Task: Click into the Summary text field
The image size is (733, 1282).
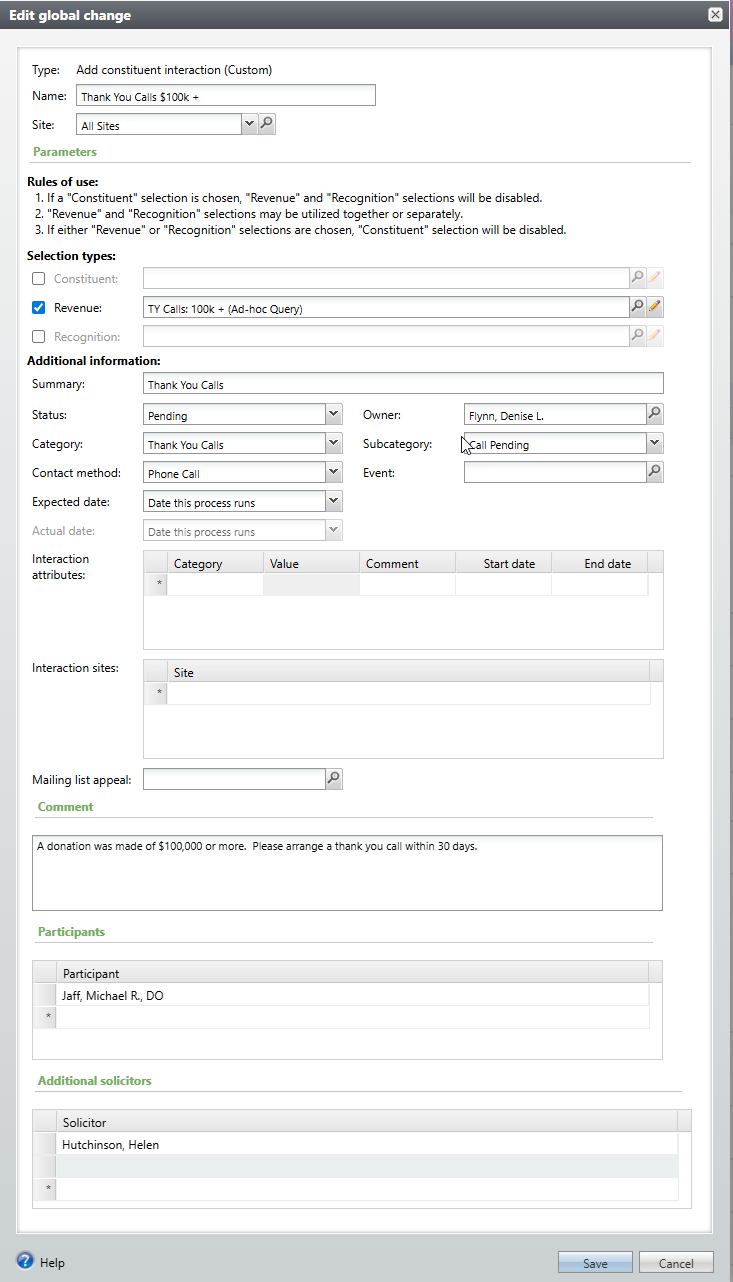Action: point(403,384)
